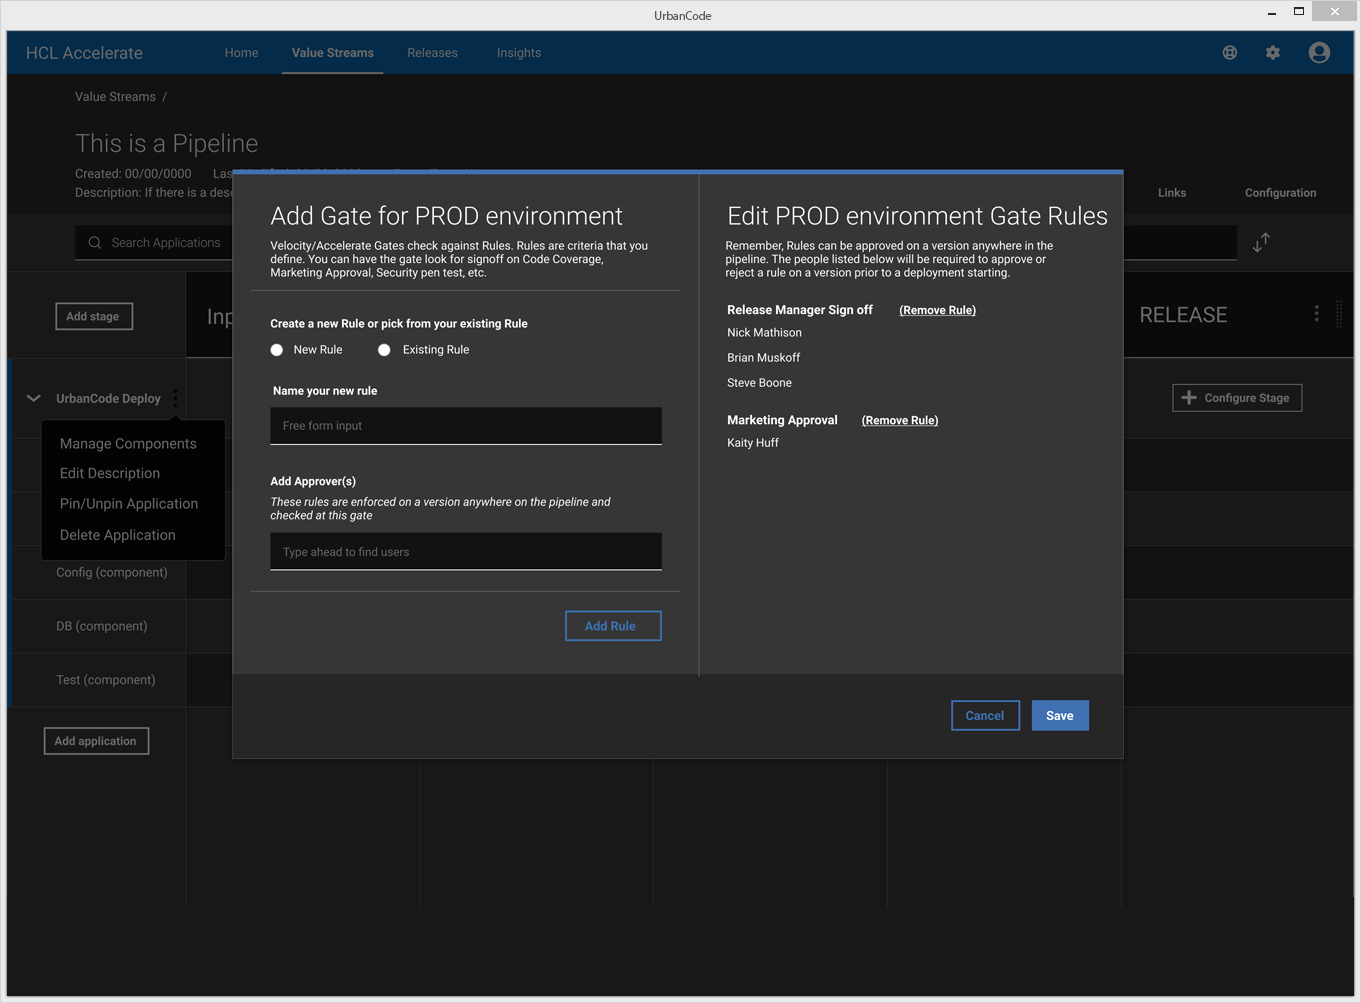Select the New Rule radio button
Viewport: 1361px width, 1003px height.
tap(277, 350)
